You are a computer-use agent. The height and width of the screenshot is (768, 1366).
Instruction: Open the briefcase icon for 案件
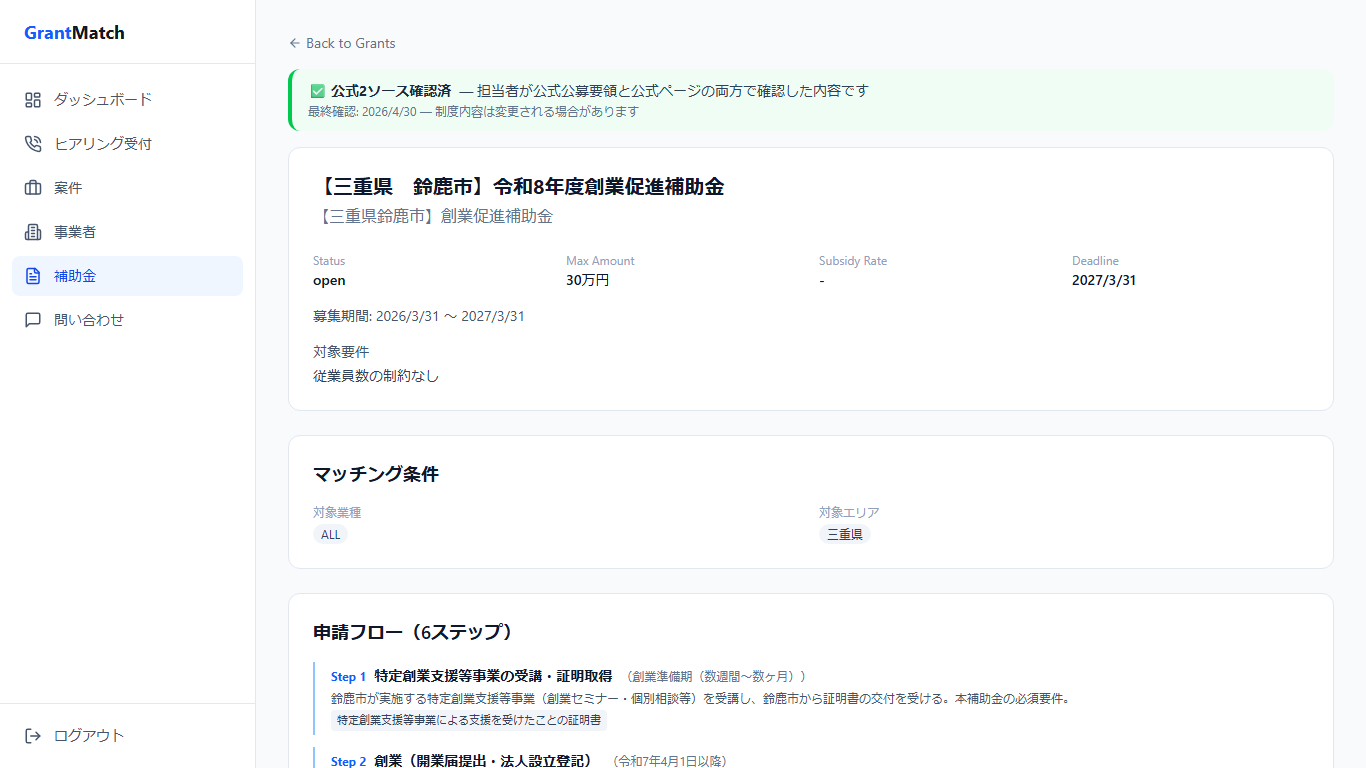click(32, 187)
